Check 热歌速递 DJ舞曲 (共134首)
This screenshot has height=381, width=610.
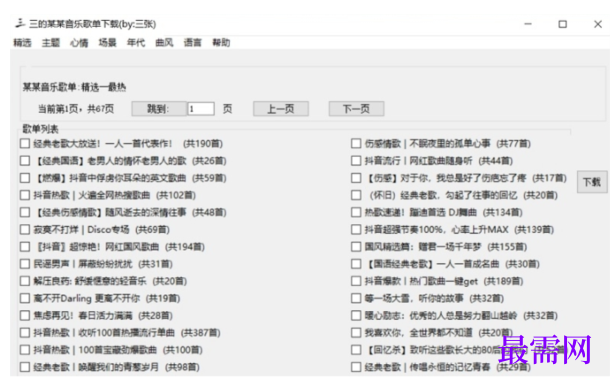click(x=356, y=212)
